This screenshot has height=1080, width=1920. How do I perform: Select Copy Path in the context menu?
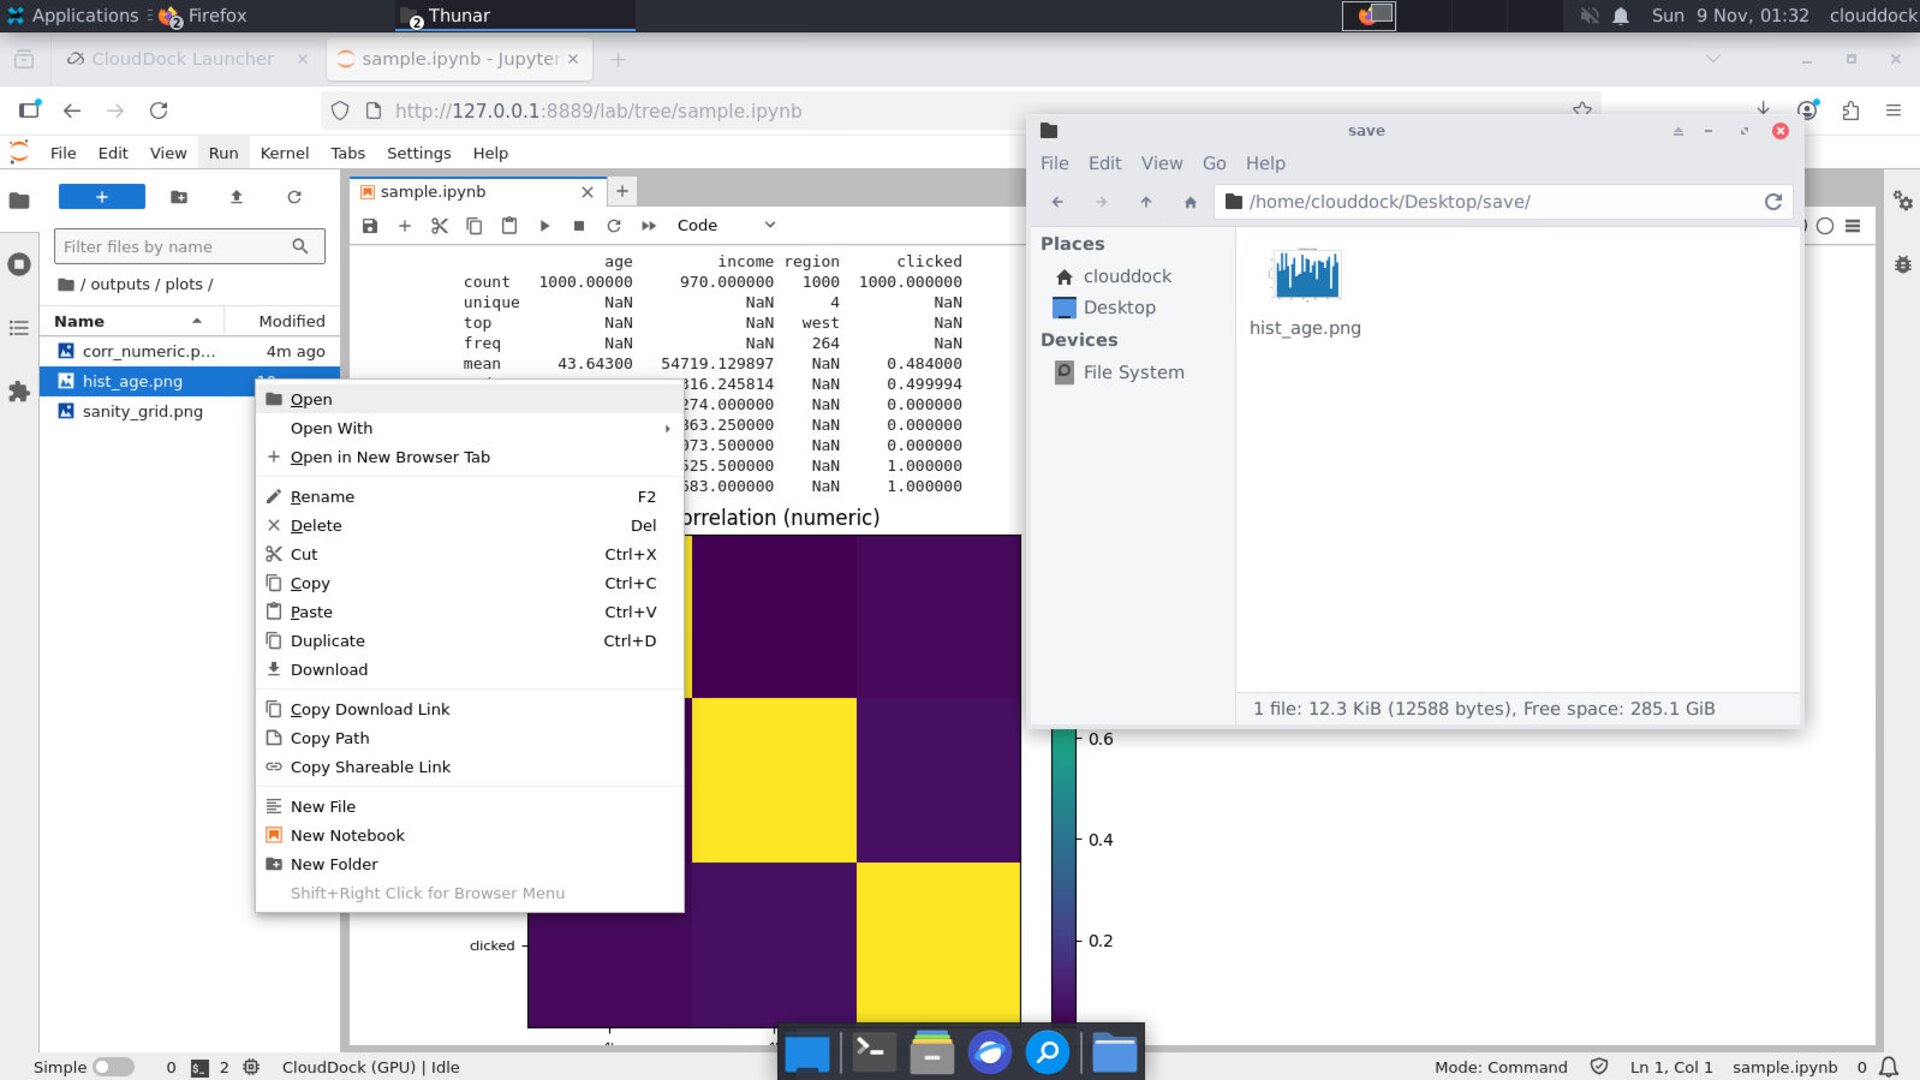[329, 738]
